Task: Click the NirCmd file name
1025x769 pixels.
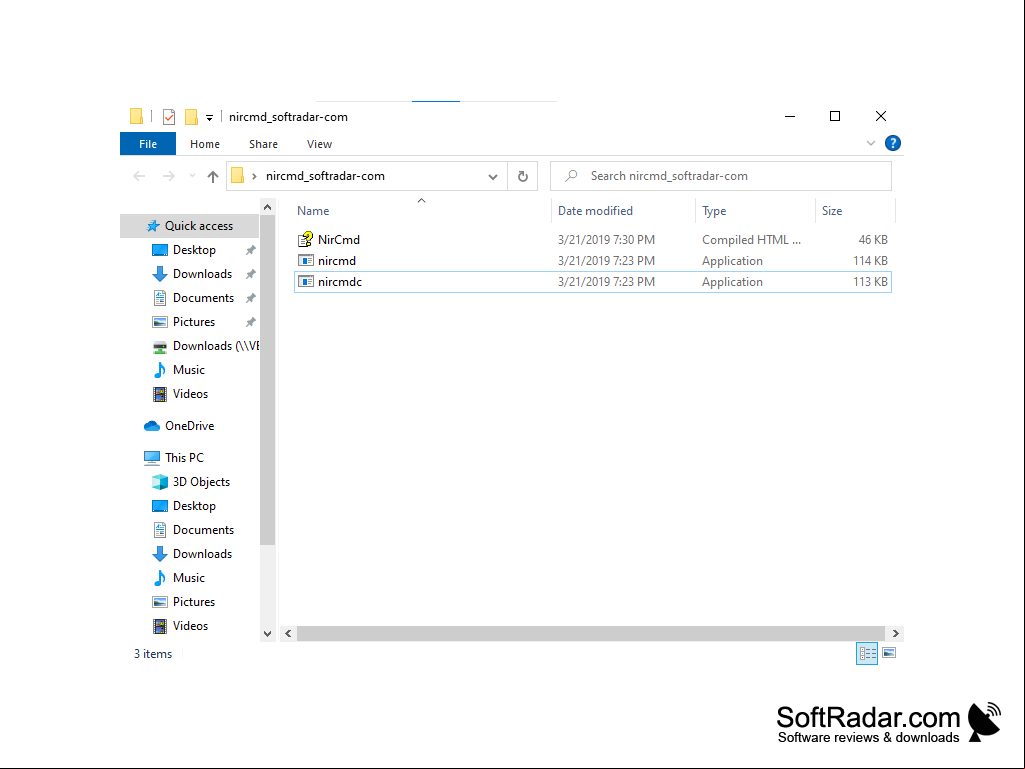Action: [x=339, y=240]
